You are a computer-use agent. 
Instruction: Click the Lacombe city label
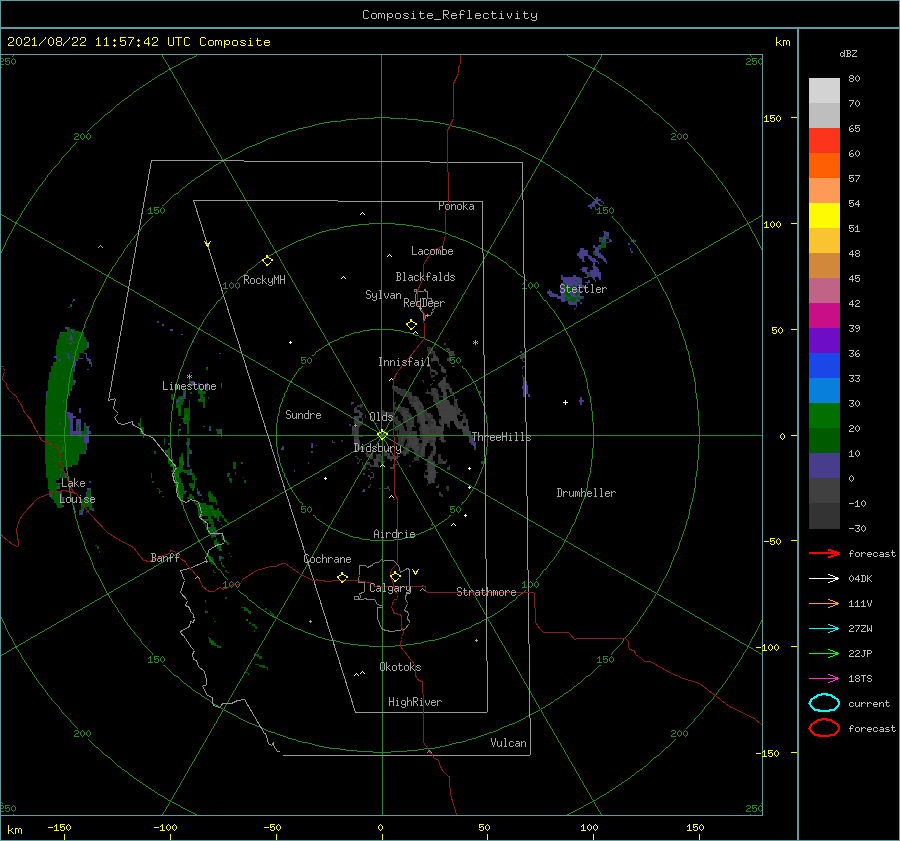pyautogui.click(x=432, y=251)
